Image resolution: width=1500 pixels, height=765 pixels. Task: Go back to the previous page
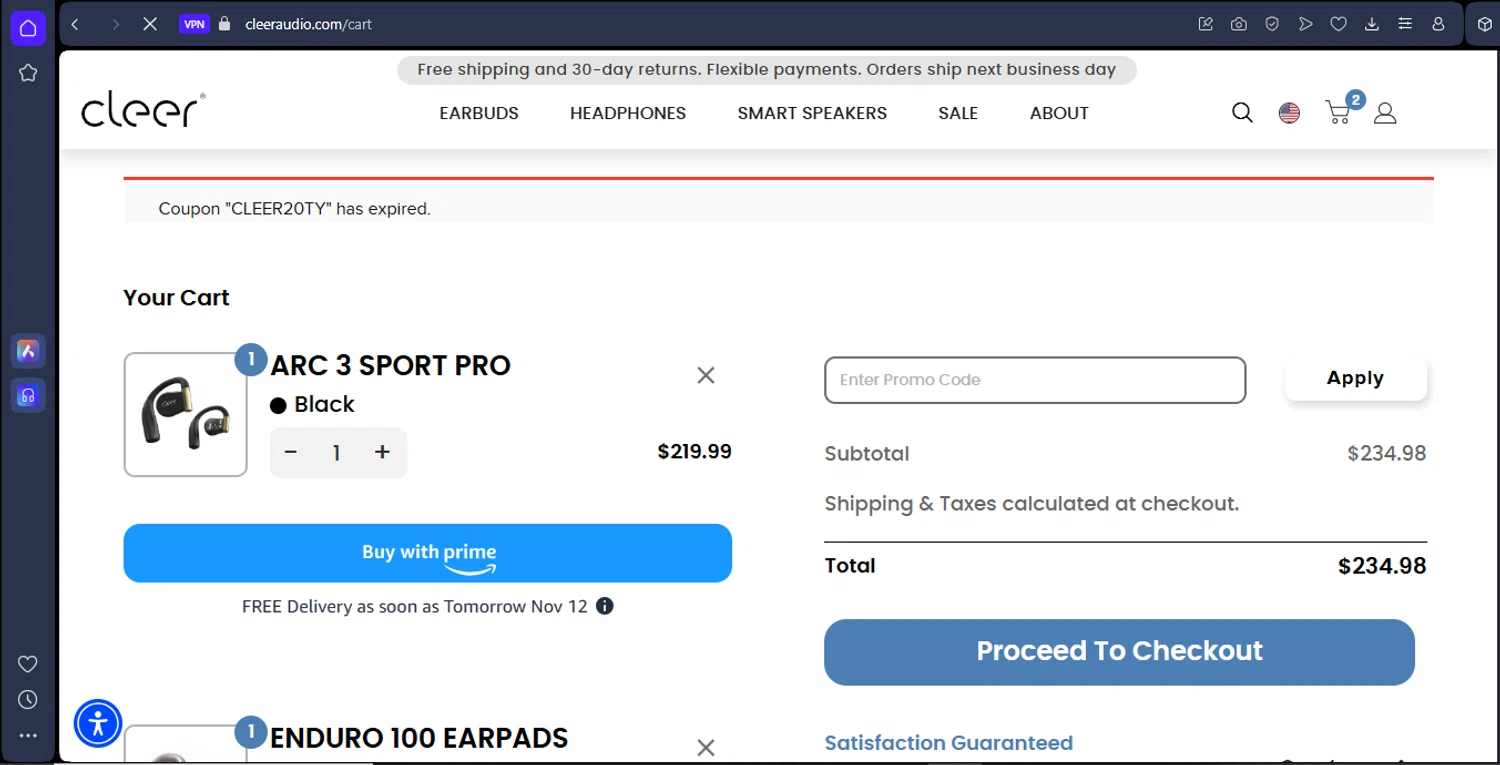75,24
